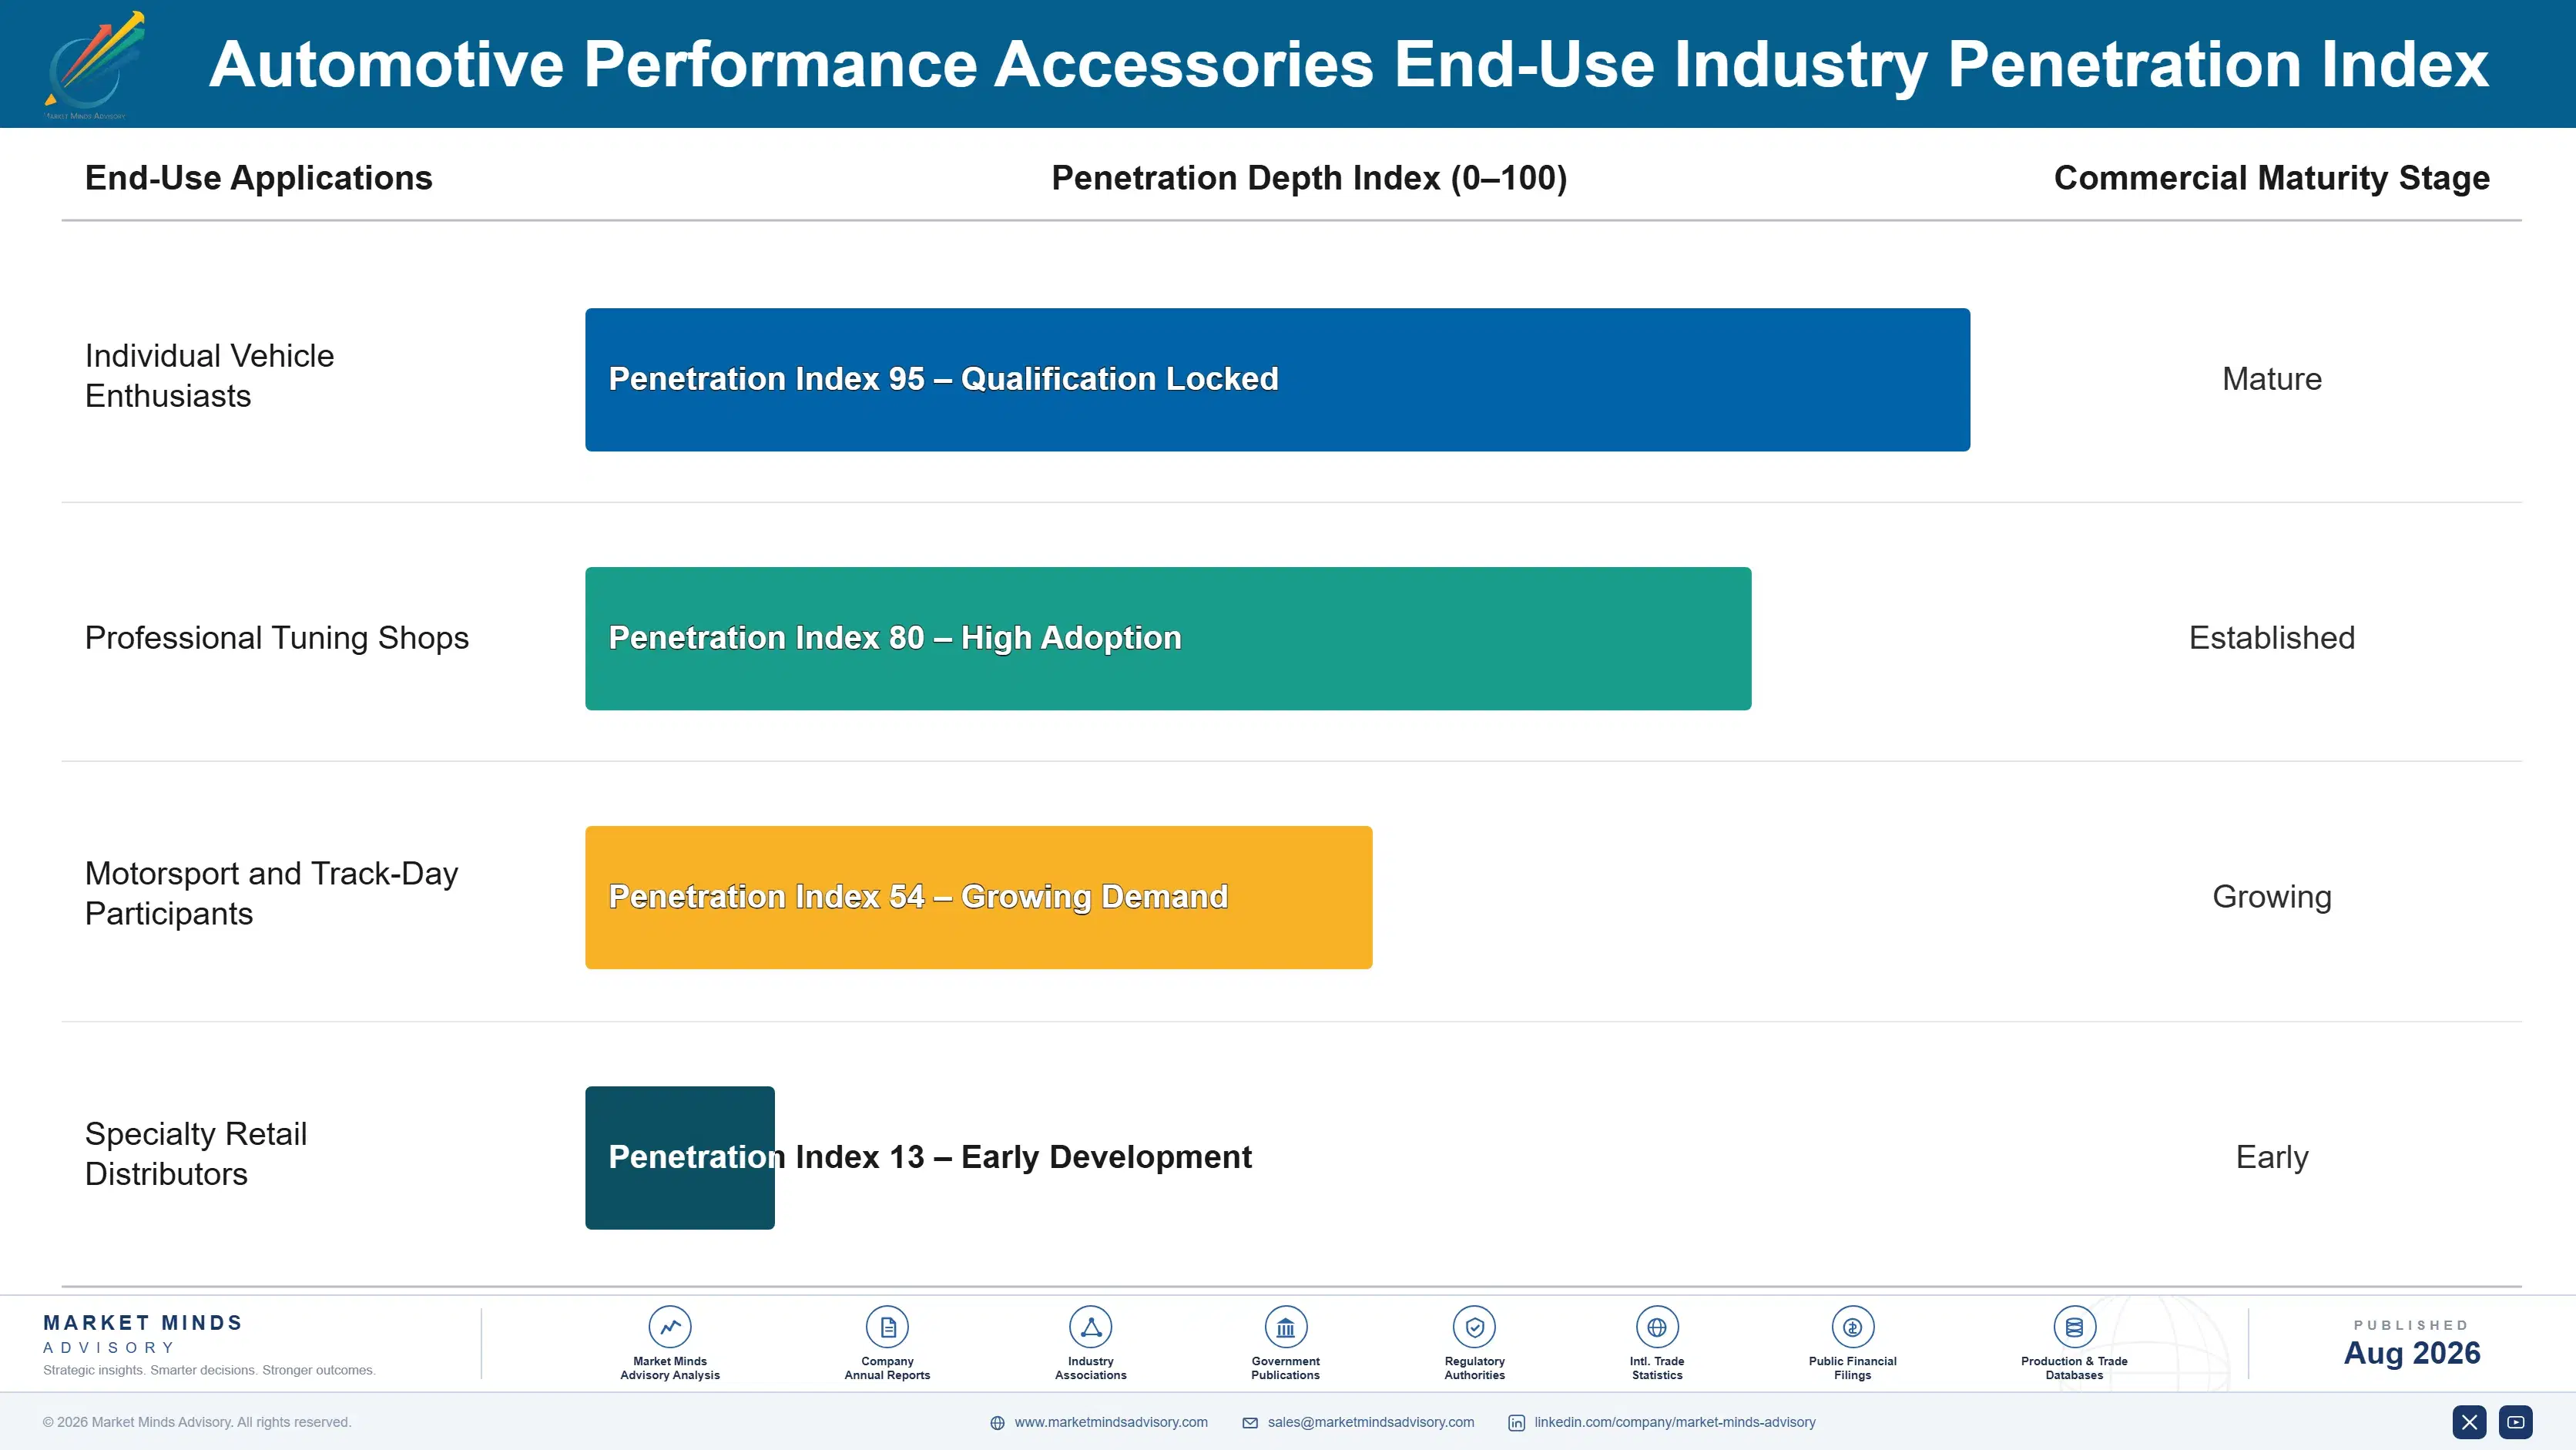Screen dimensions: 2576x1450
Task: Click the Aug 2026 published date
Action: click(2411, 1353)
